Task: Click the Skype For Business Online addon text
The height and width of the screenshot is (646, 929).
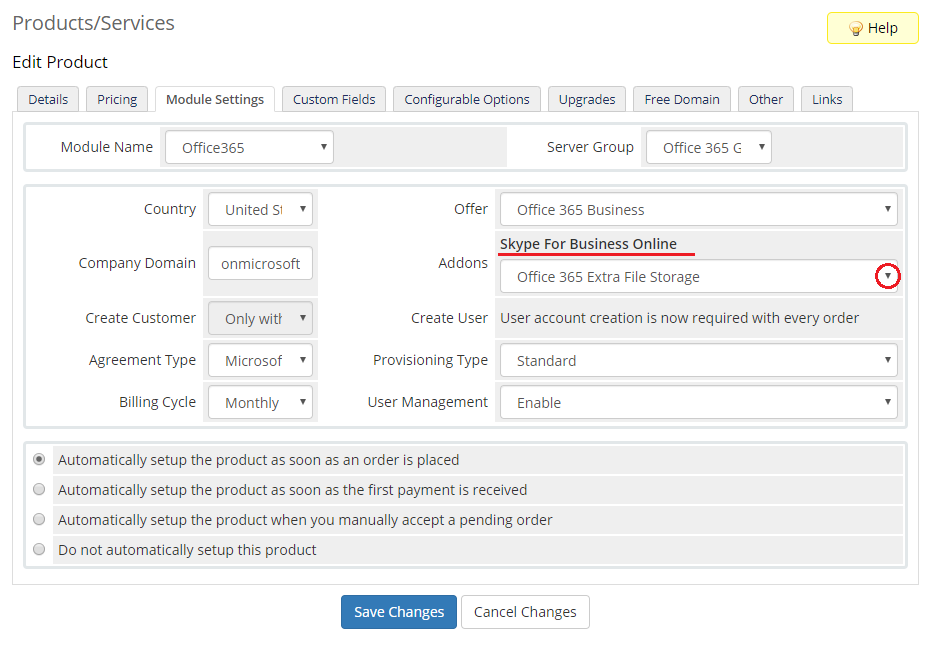Action: pos(588,244)
